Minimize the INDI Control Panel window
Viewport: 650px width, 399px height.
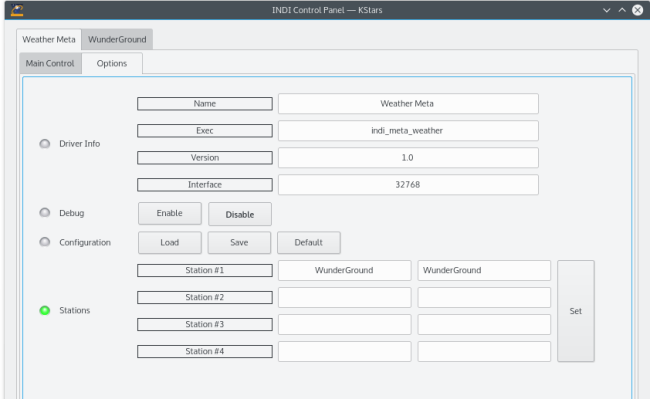point(606,10)
